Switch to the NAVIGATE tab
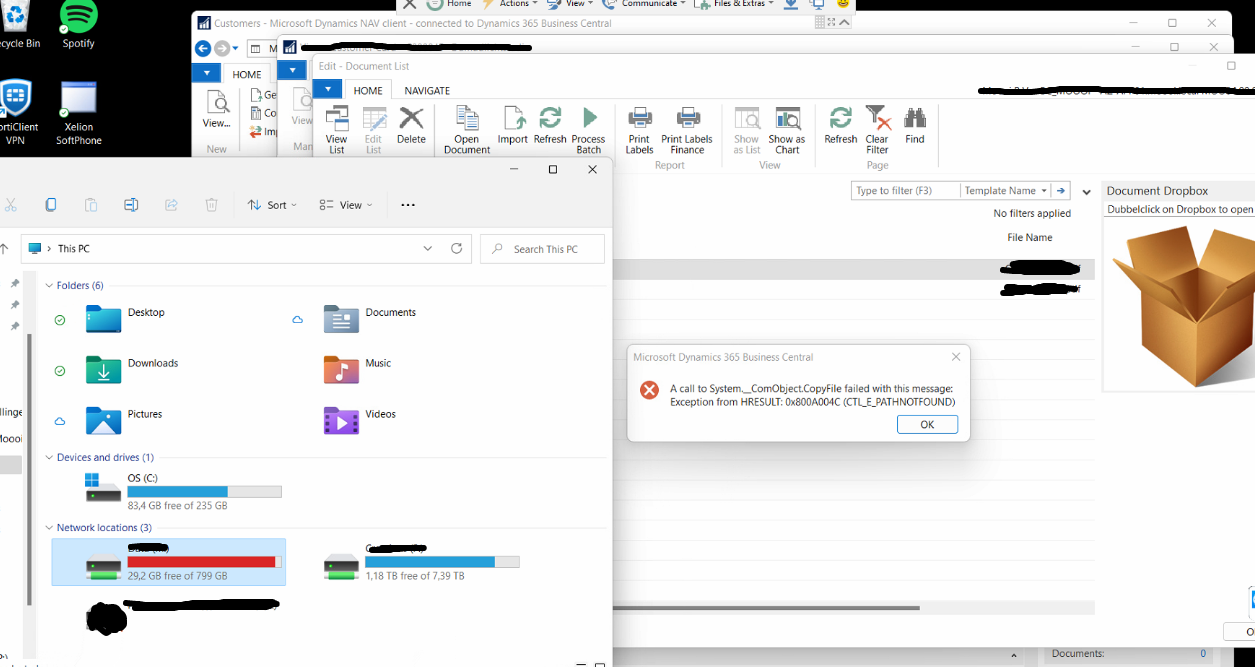The image size is (1255, 667). coord(427,90)
